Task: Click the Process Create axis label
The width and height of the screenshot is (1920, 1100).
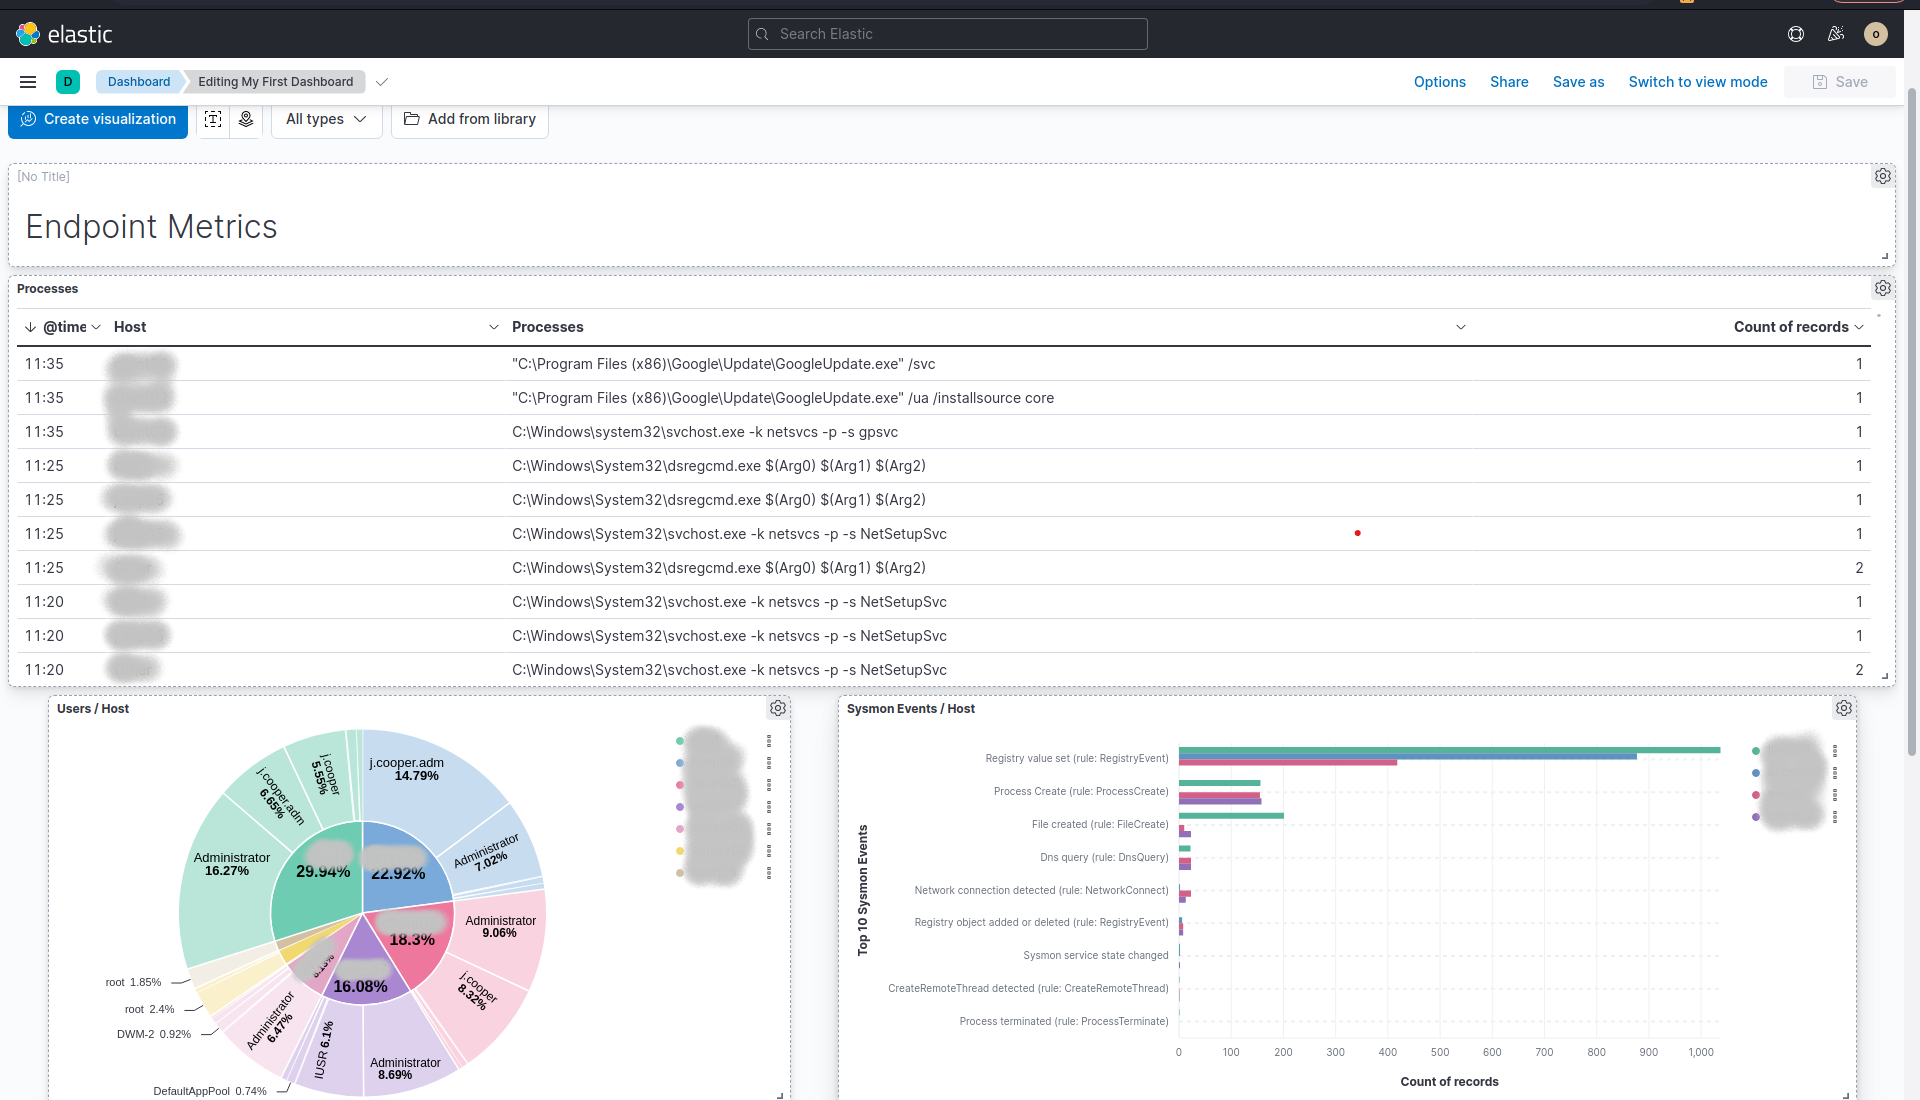Action: [1081, 791]
